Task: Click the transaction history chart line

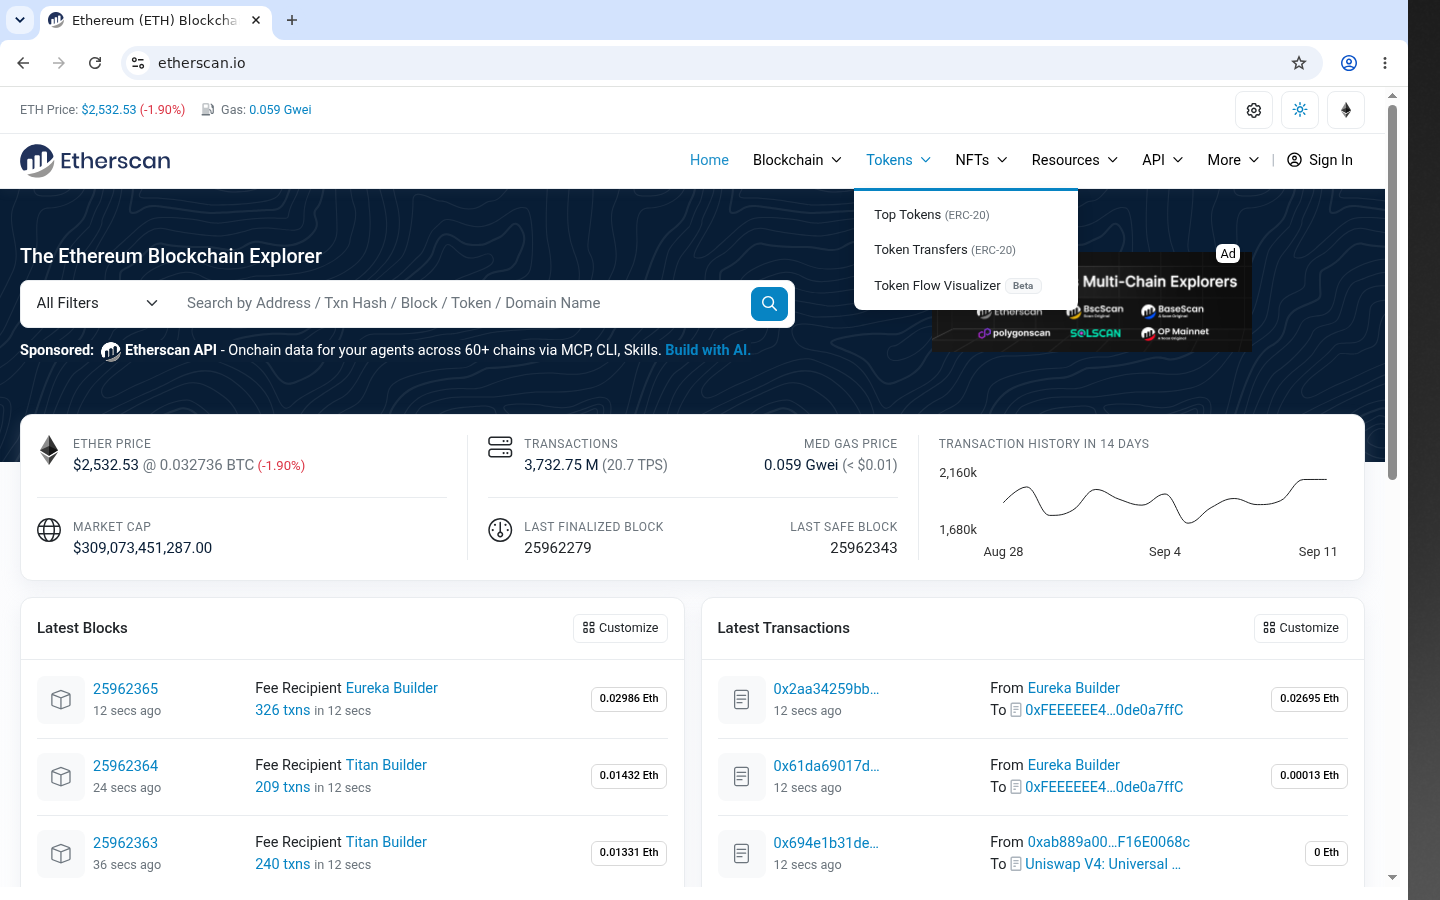Action: pyautogui.click(x=1165, y=500)
